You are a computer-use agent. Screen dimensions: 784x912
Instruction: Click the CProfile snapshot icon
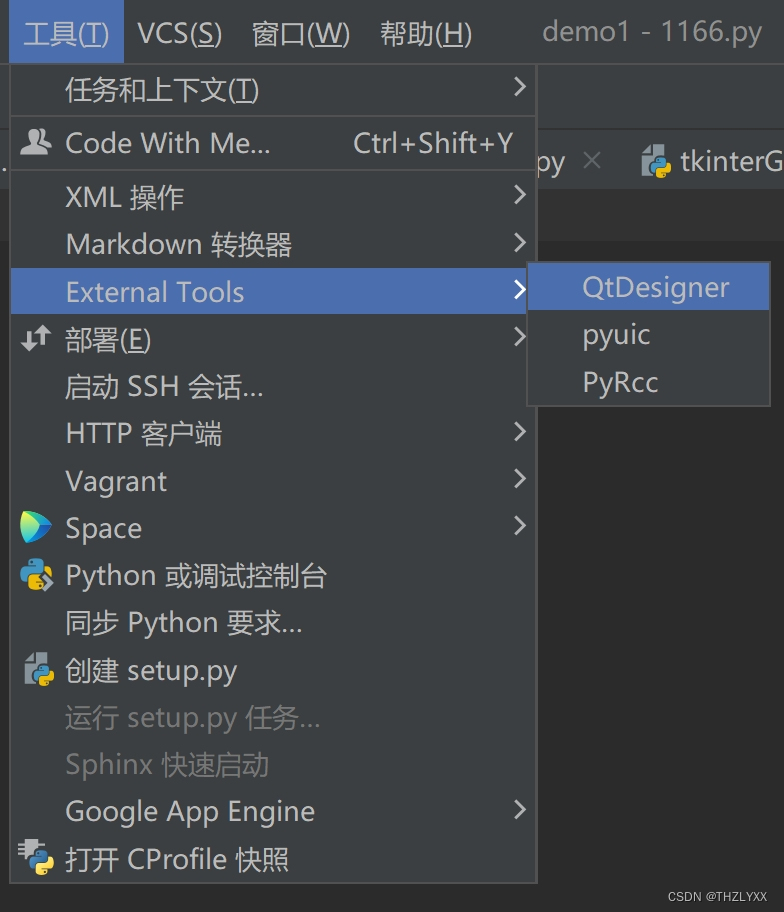tap(36, 858)
